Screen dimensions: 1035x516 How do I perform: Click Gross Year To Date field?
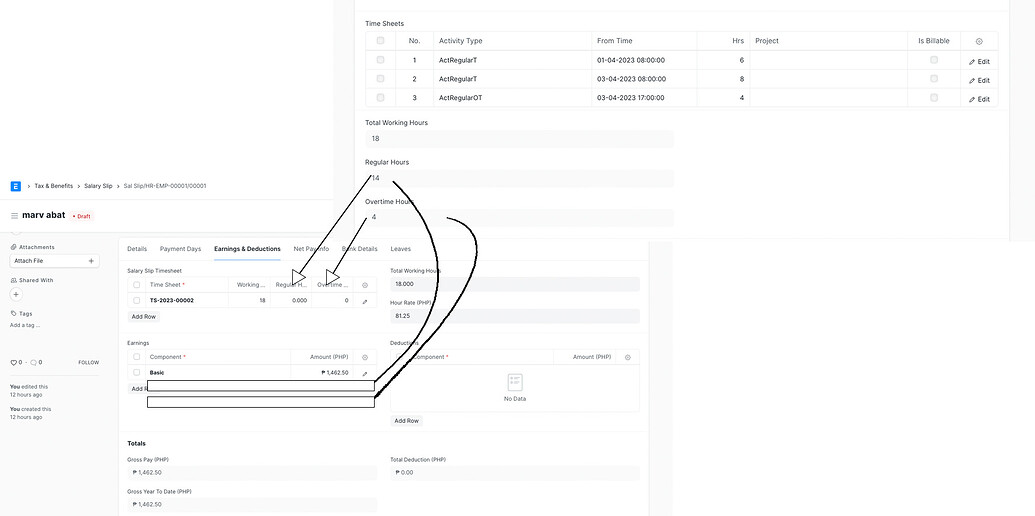[252, 505]
